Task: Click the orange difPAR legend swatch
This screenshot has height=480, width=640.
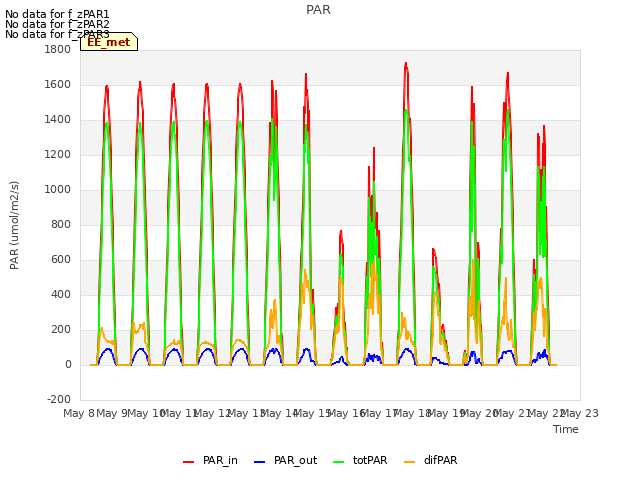Action: click(x=409, y=462)
